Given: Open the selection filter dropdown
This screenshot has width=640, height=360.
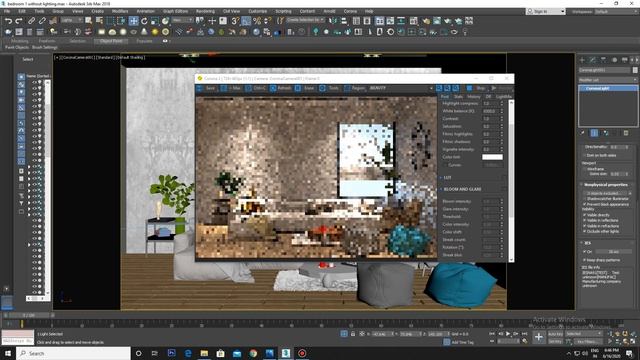Looking at the screenshot, I should [72, 20].
